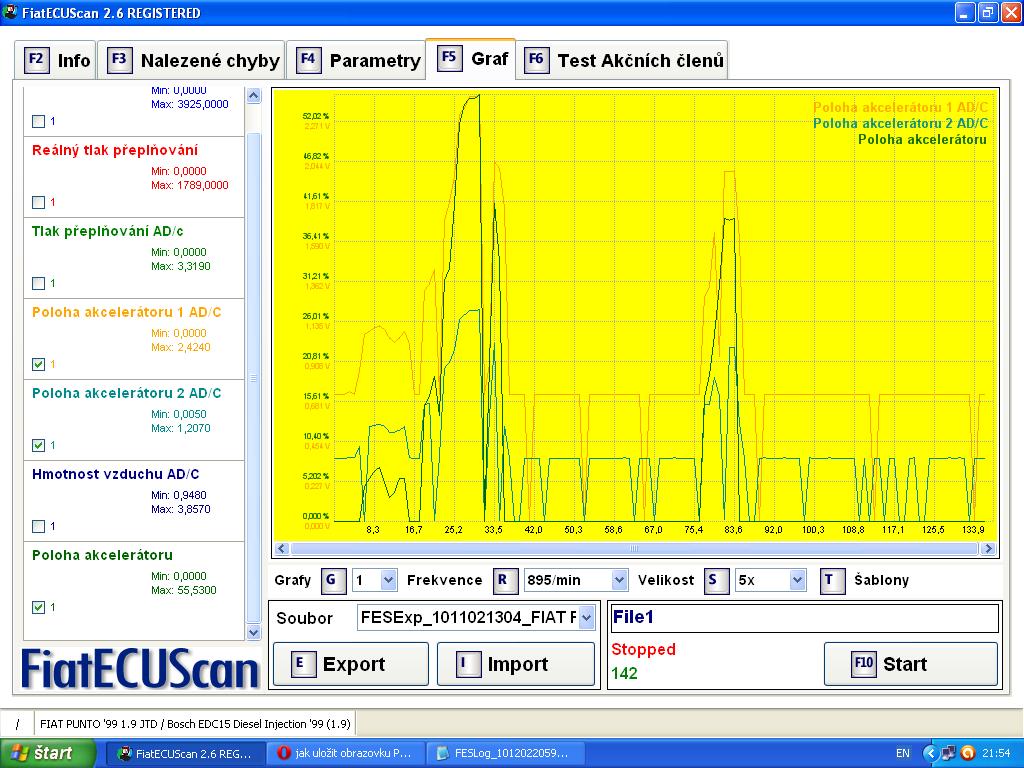Enable Reálný tlak přeplňování checkbox
Image resolution: width=1024 pixels, height=768 pixels.
click(x=39, y=202)
